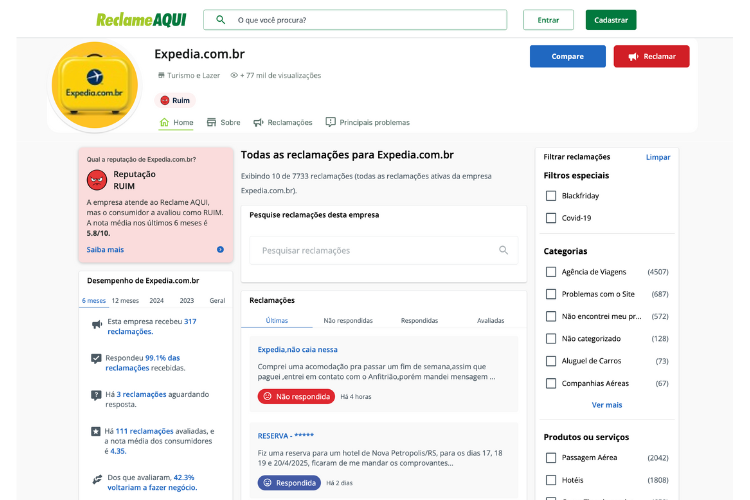Select the Não respondidas tab
The height and width of the screenshot is (500, 750).
[x=348, y=321]
